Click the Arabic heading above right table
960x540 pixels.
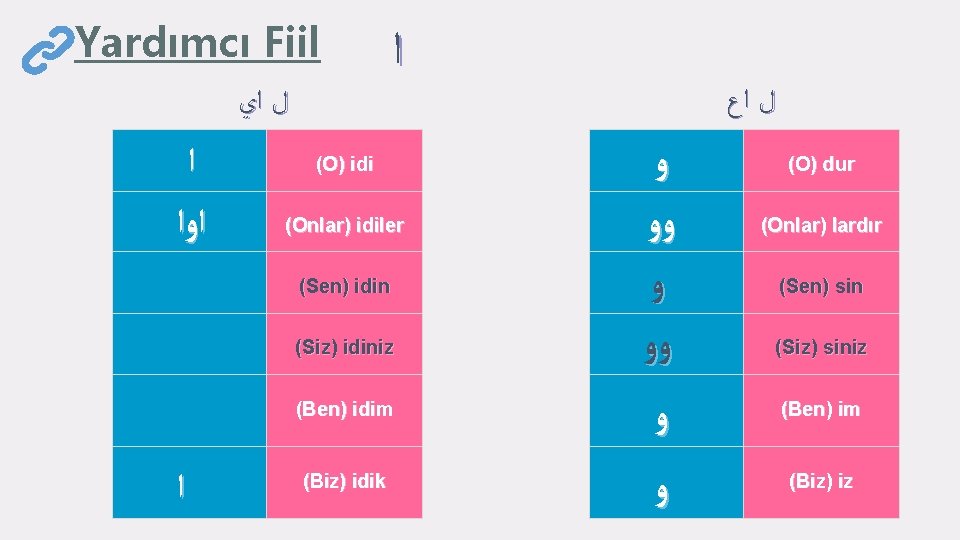pyautogui.click(x=751, y=104)
